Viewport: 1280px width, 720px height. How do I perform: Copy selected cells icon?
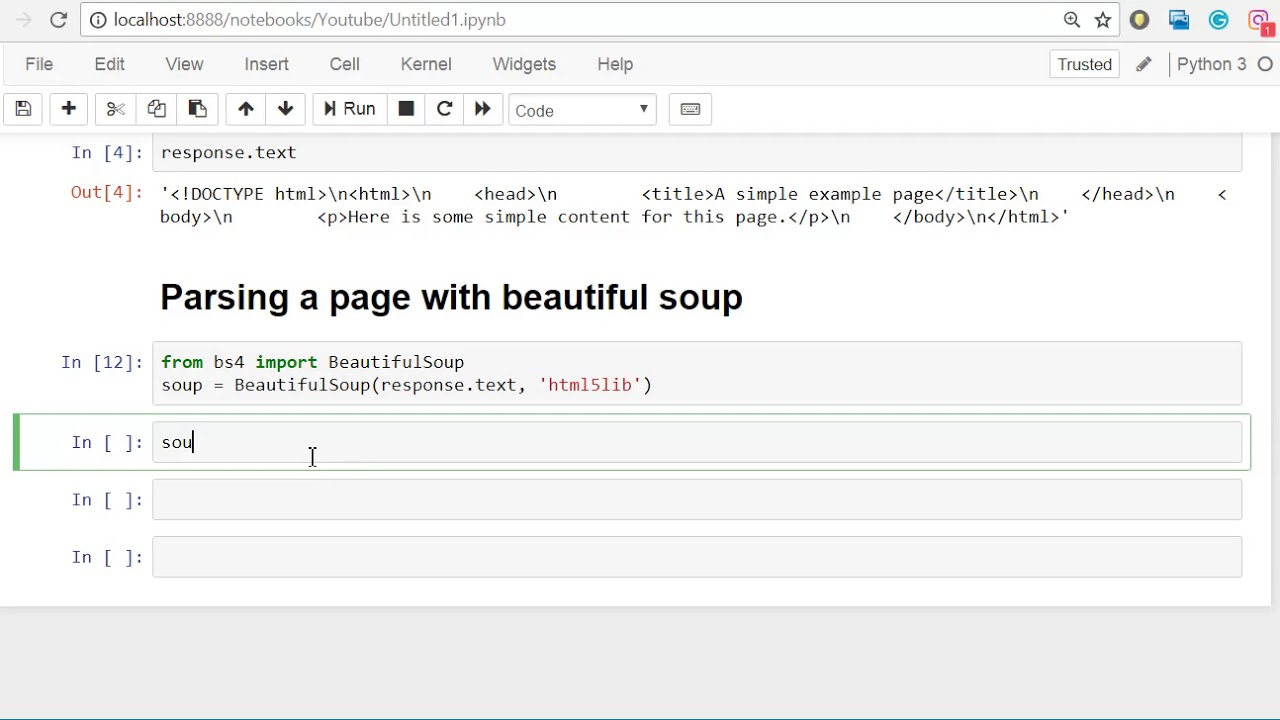click(156, 109)
